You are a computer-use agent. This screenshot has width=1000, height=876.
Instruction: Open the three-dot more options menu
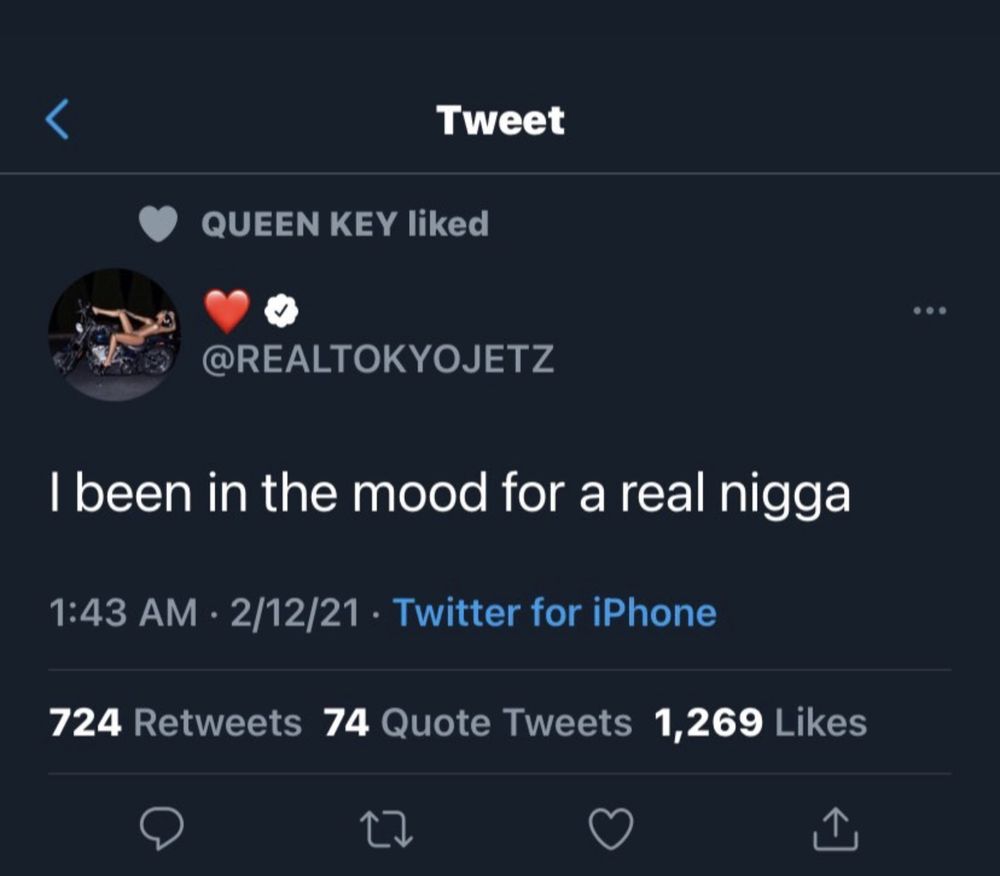[930, 311]
